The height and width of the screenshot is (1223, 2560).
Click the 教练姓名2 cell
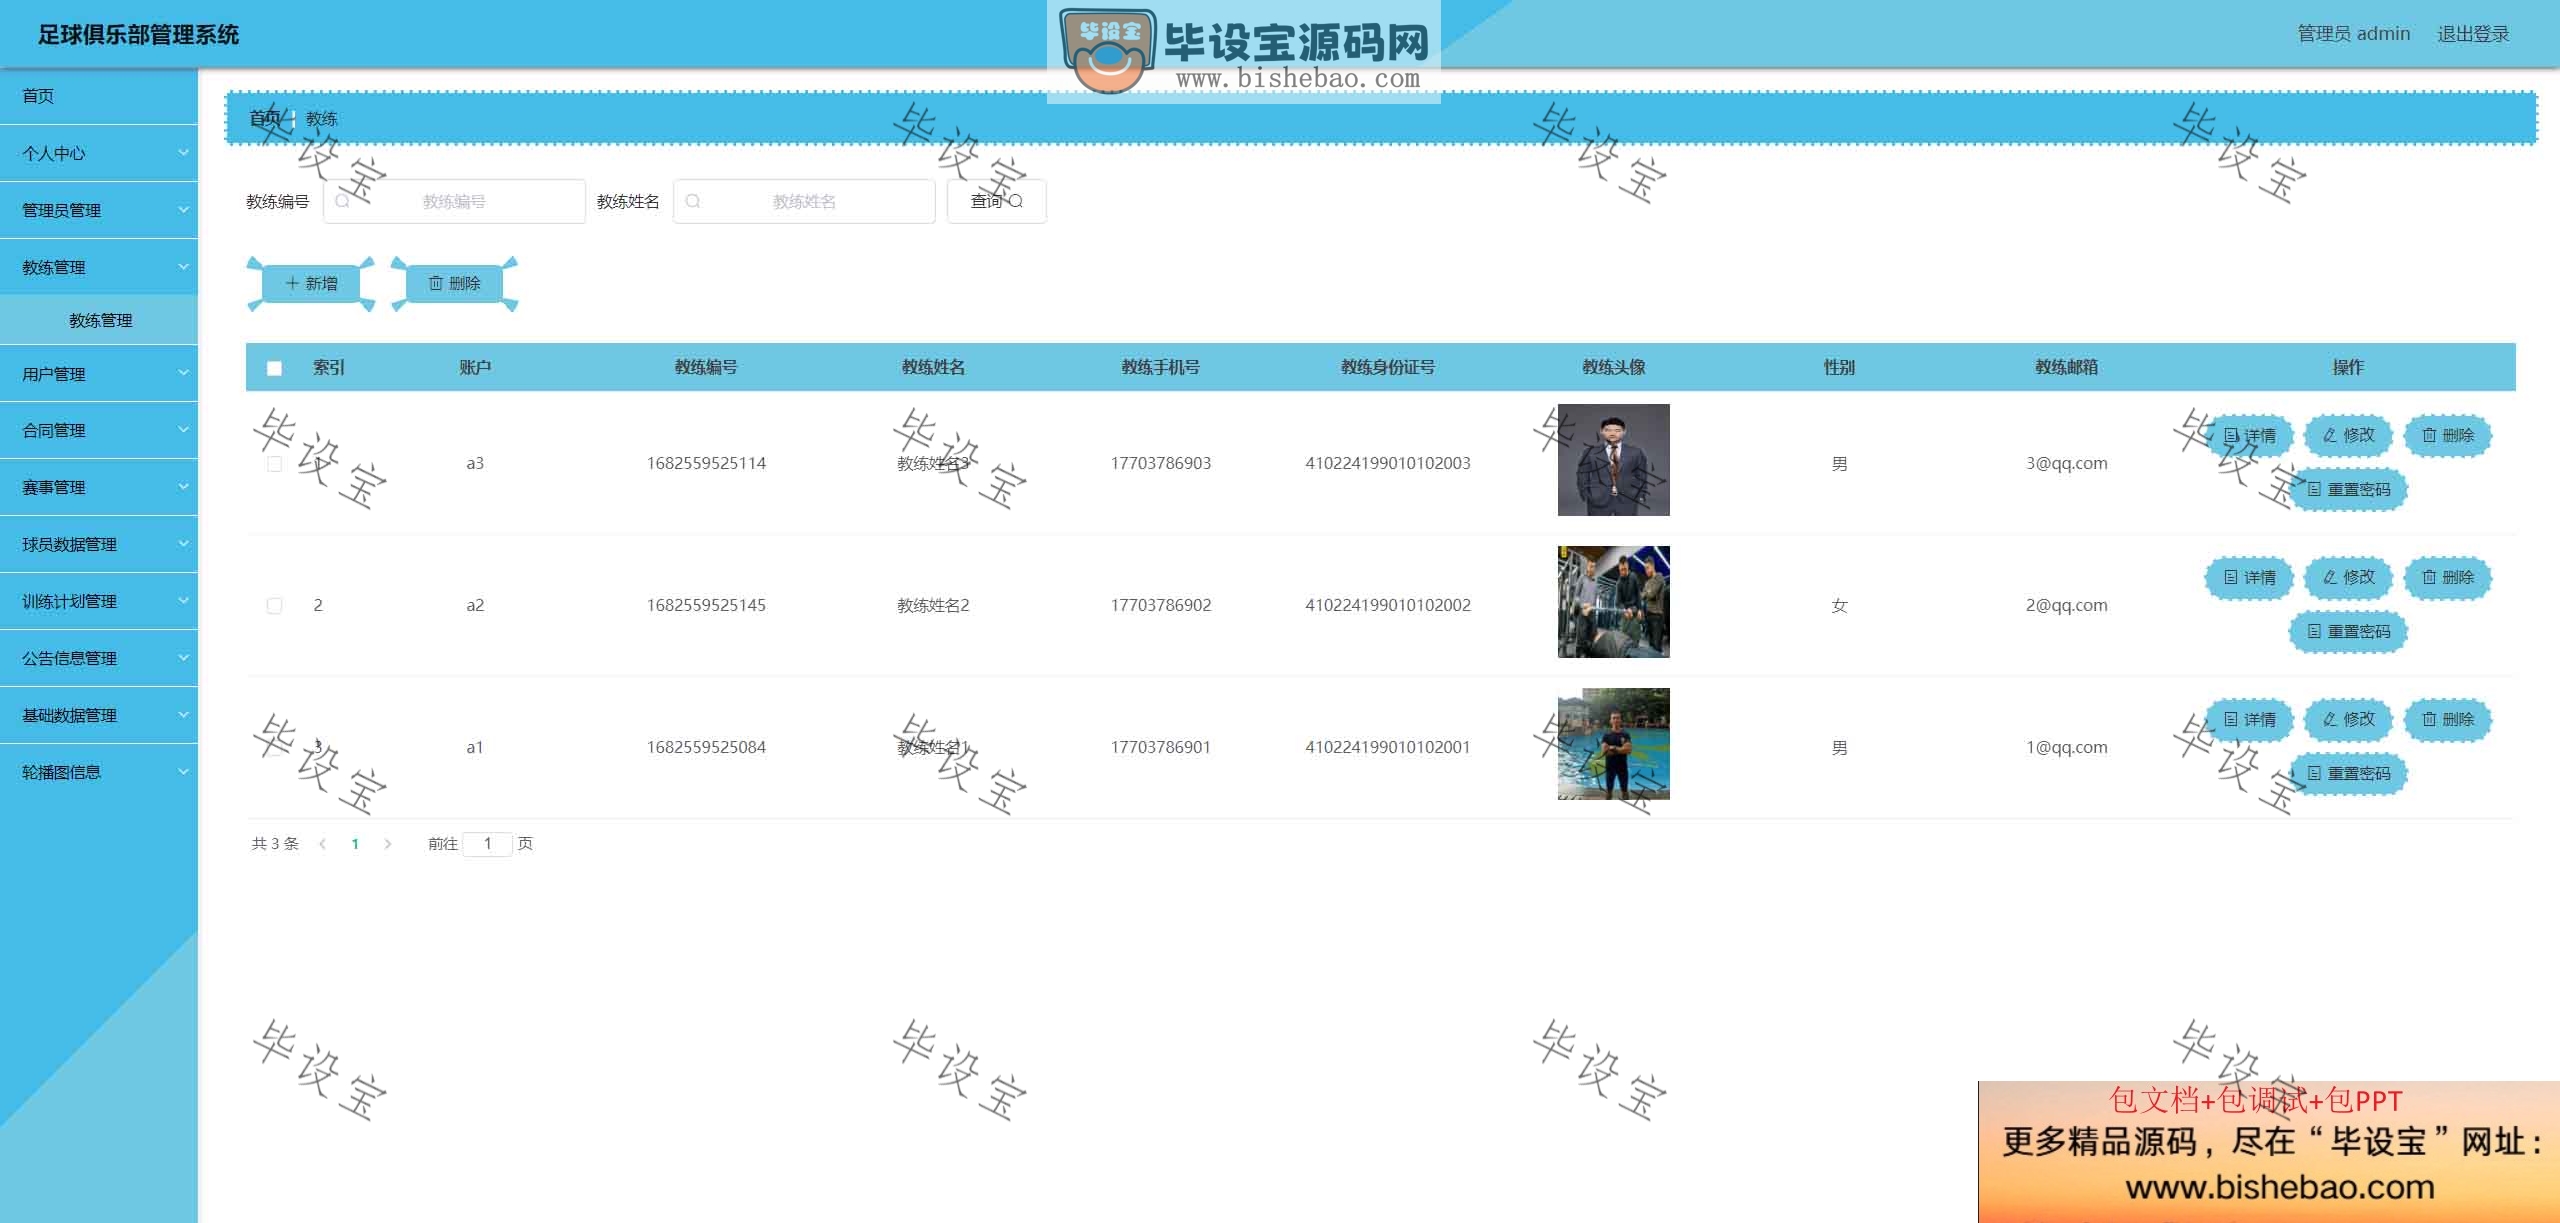[933, 605]
